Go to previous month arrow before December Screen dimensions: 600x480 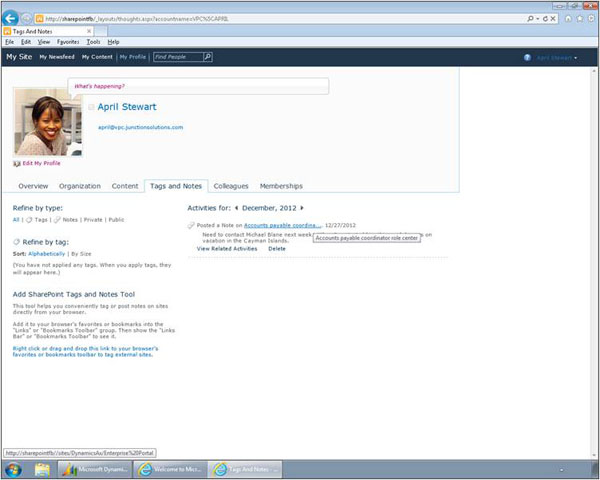pos(236,208)
